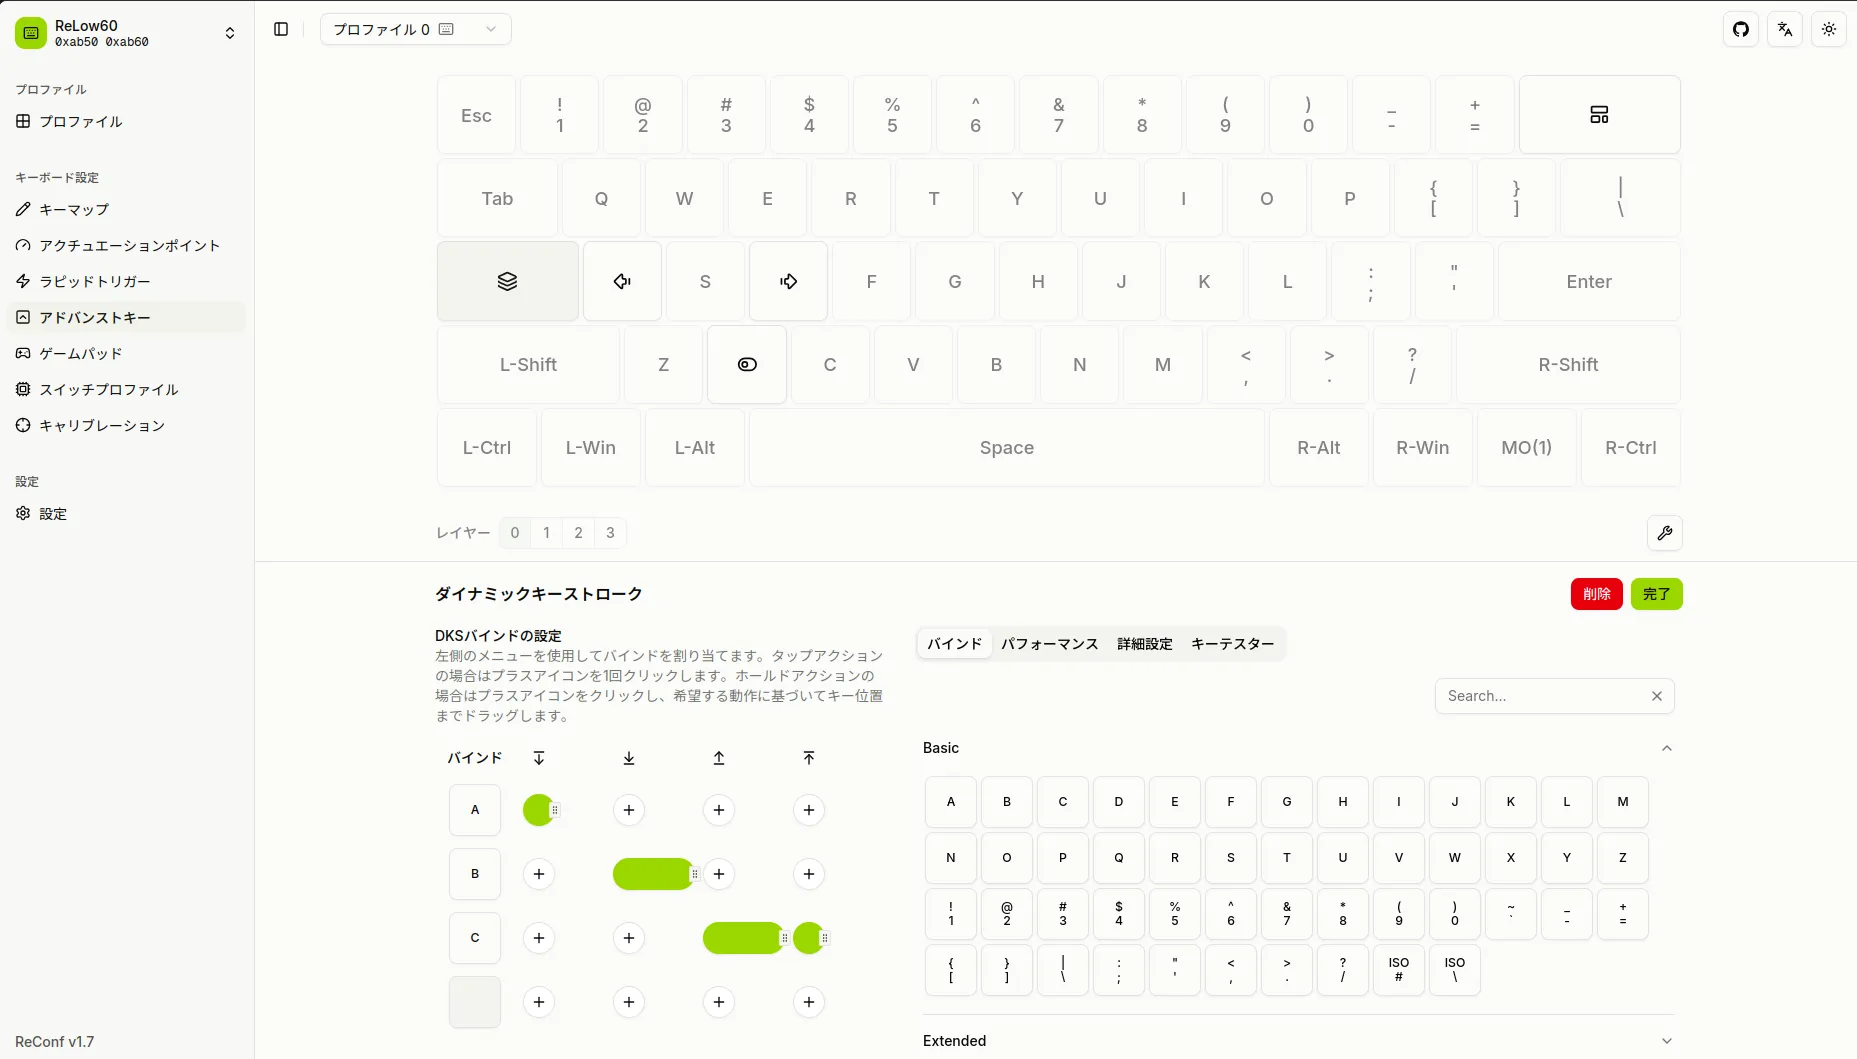The width and height of the screenshot is (1857, 1059).
Task: Select the Space key on the keyboard
Action: point(1007,447)
